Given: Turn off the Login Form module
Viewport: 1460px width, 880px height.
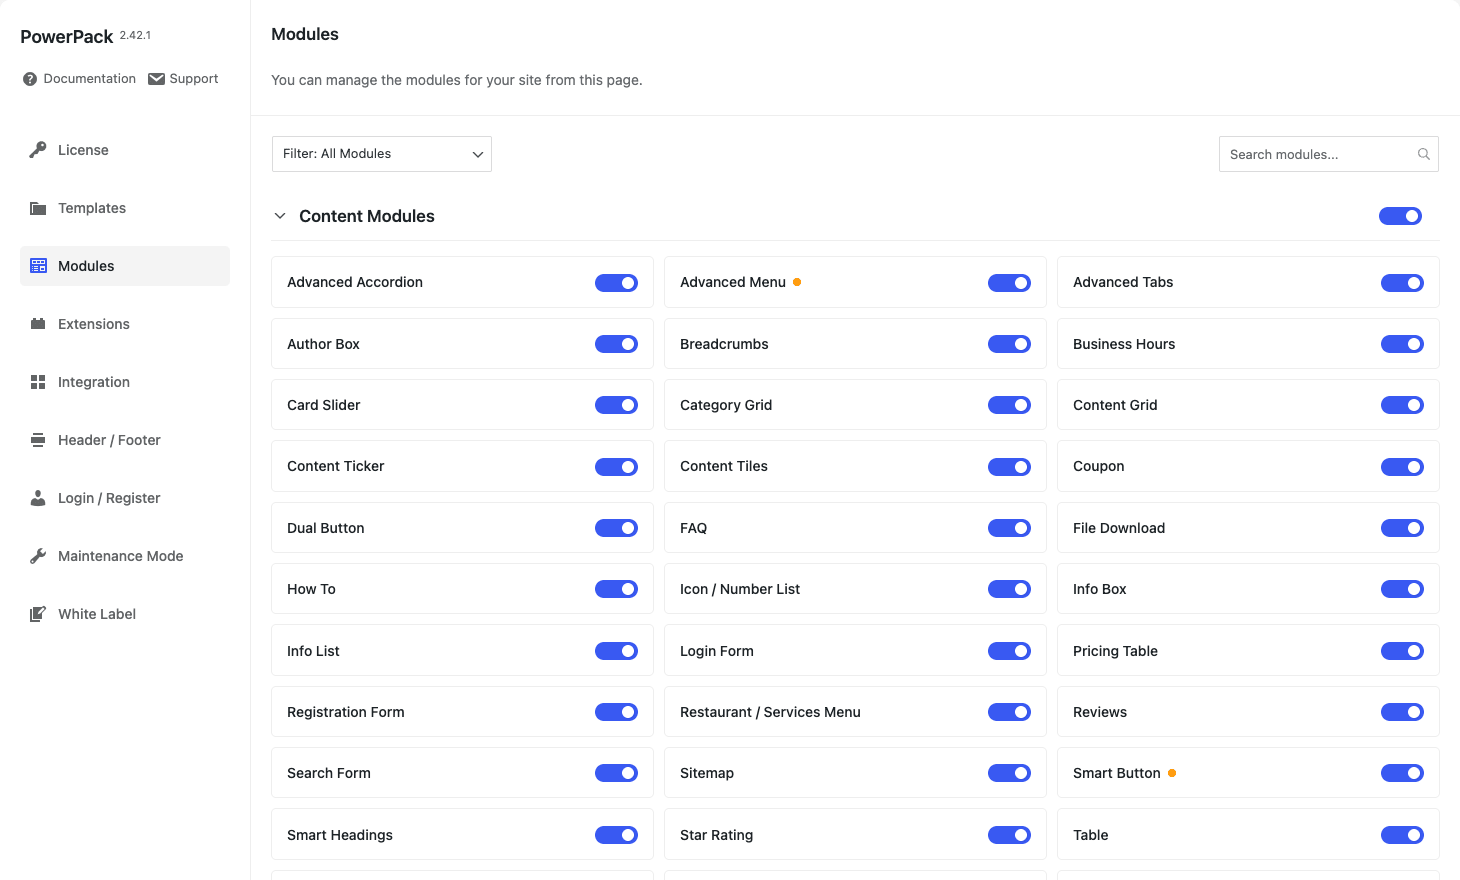Looking at the screenshot, I should (1009, 651).
